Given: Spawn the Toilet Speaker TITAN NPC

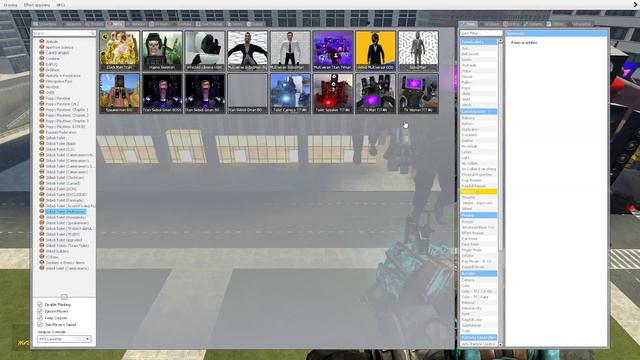Looking at the screenshot, I should click(x=333, y=93).
